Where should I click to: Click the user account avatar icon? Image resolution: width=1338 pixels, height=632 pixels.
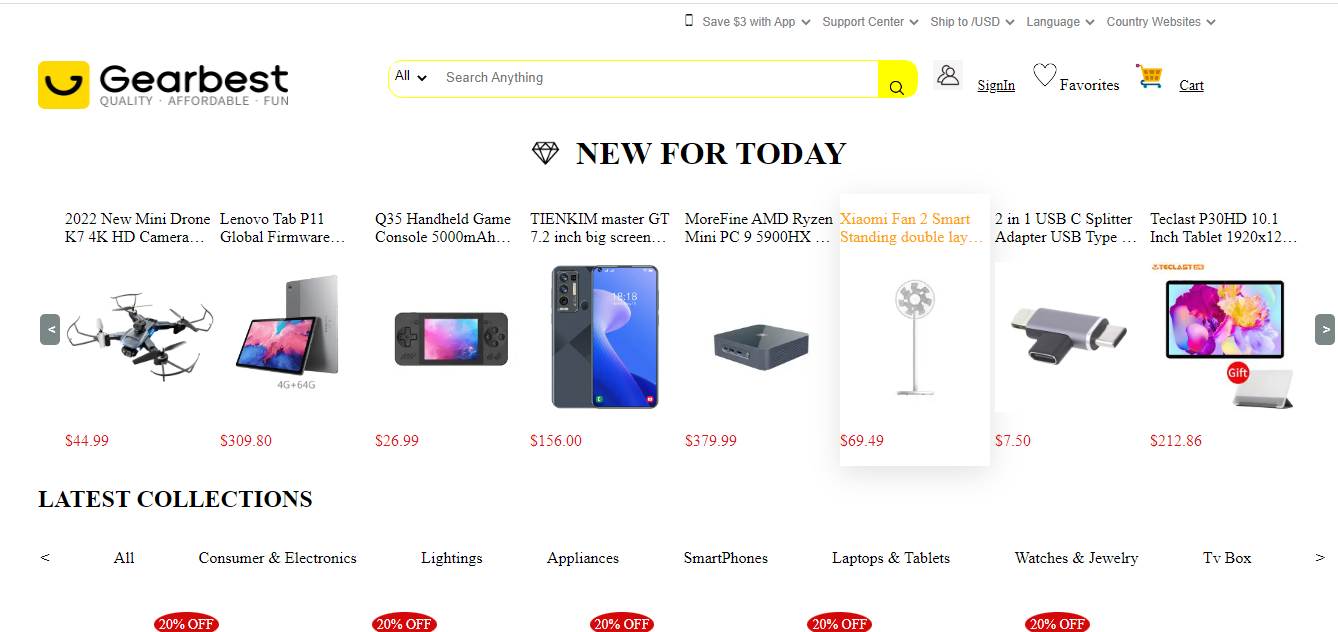click(x=948, y=75)
